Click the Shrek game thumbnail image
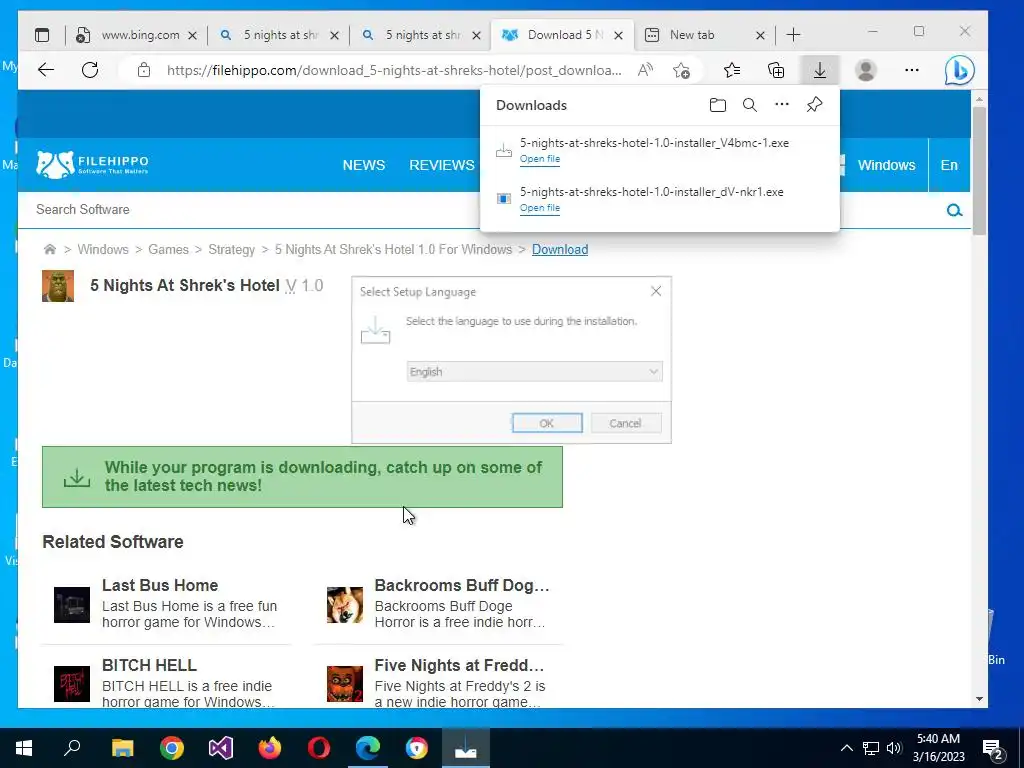 click(x=58, y=286)
